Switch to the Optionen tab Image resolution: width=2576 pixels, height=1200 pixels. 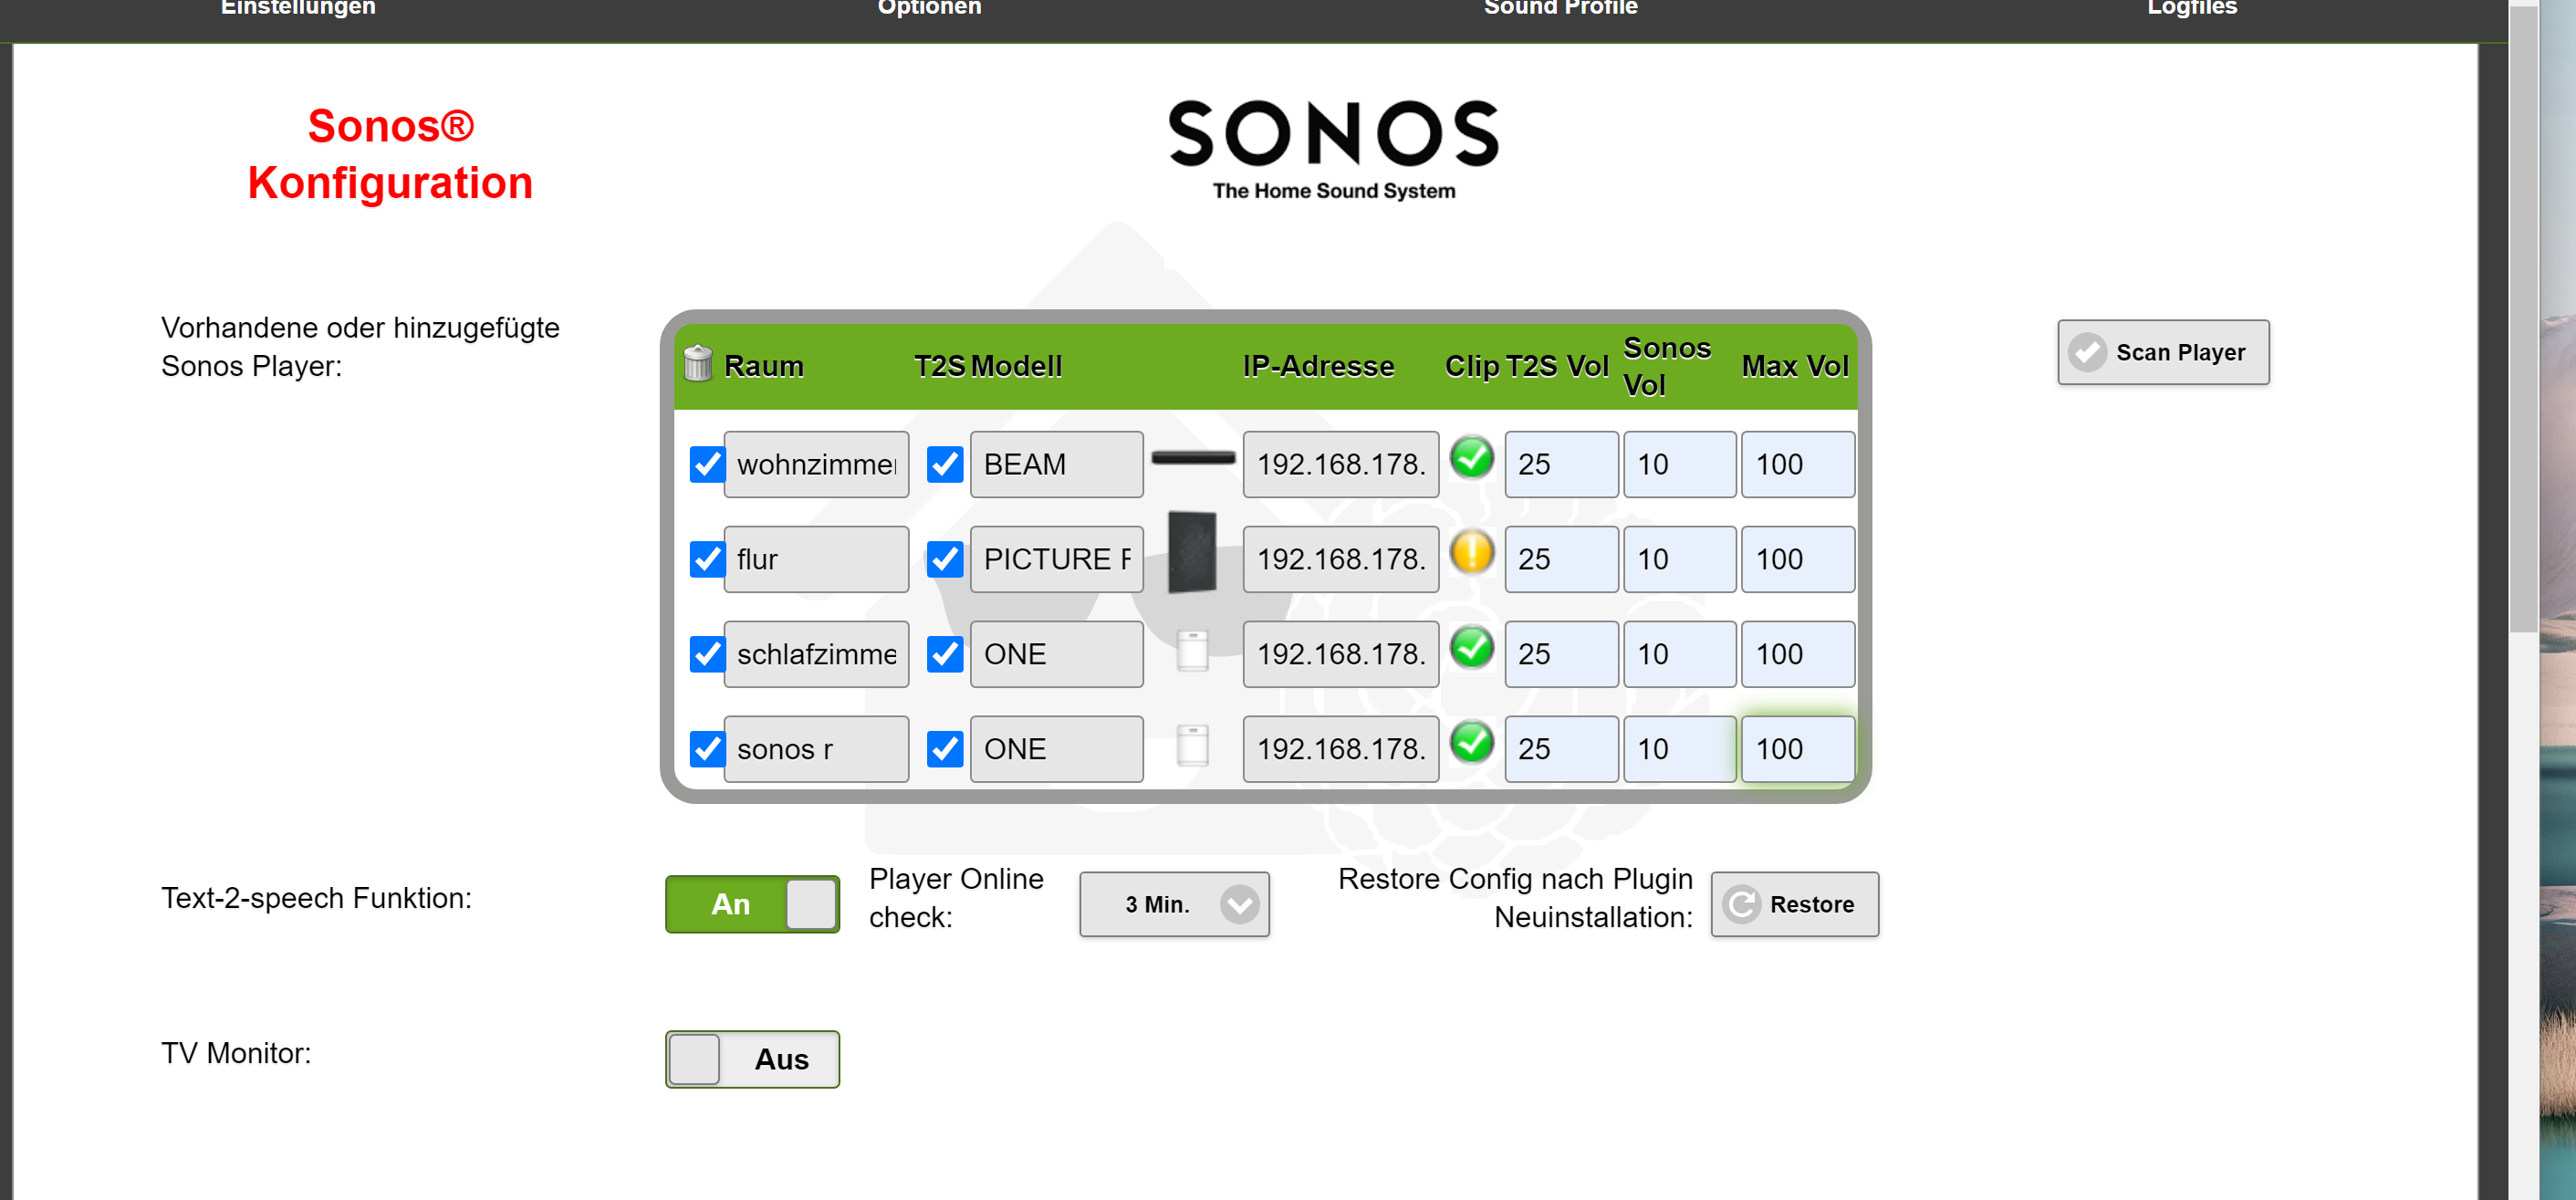pos(929,9)
